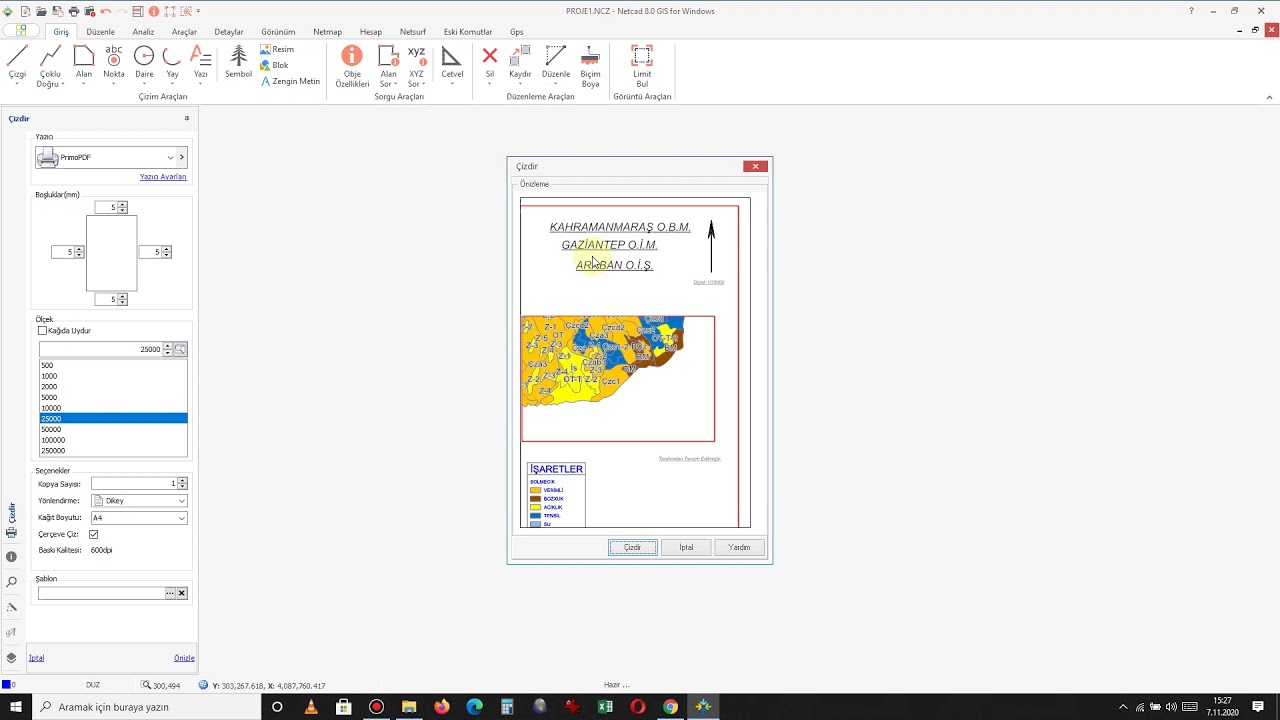
Task: Select scale 10000 in the list
Action: coord(113,408)
